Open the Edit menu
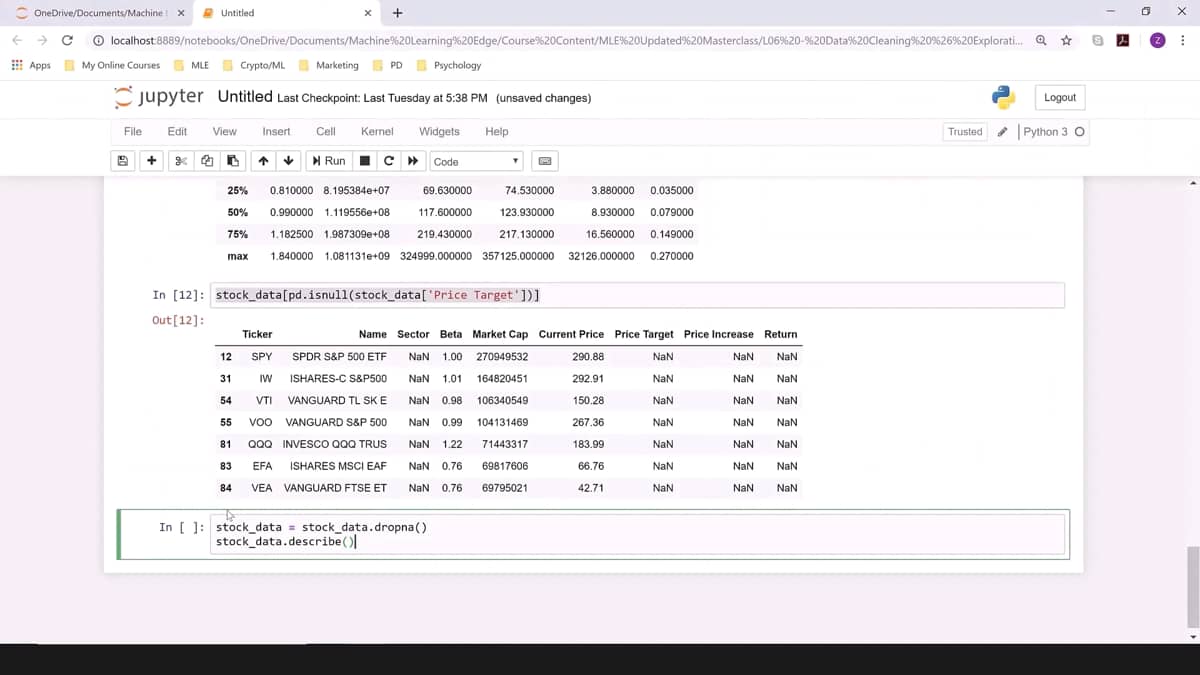The image size is (1200, 675). pos(177,132)
